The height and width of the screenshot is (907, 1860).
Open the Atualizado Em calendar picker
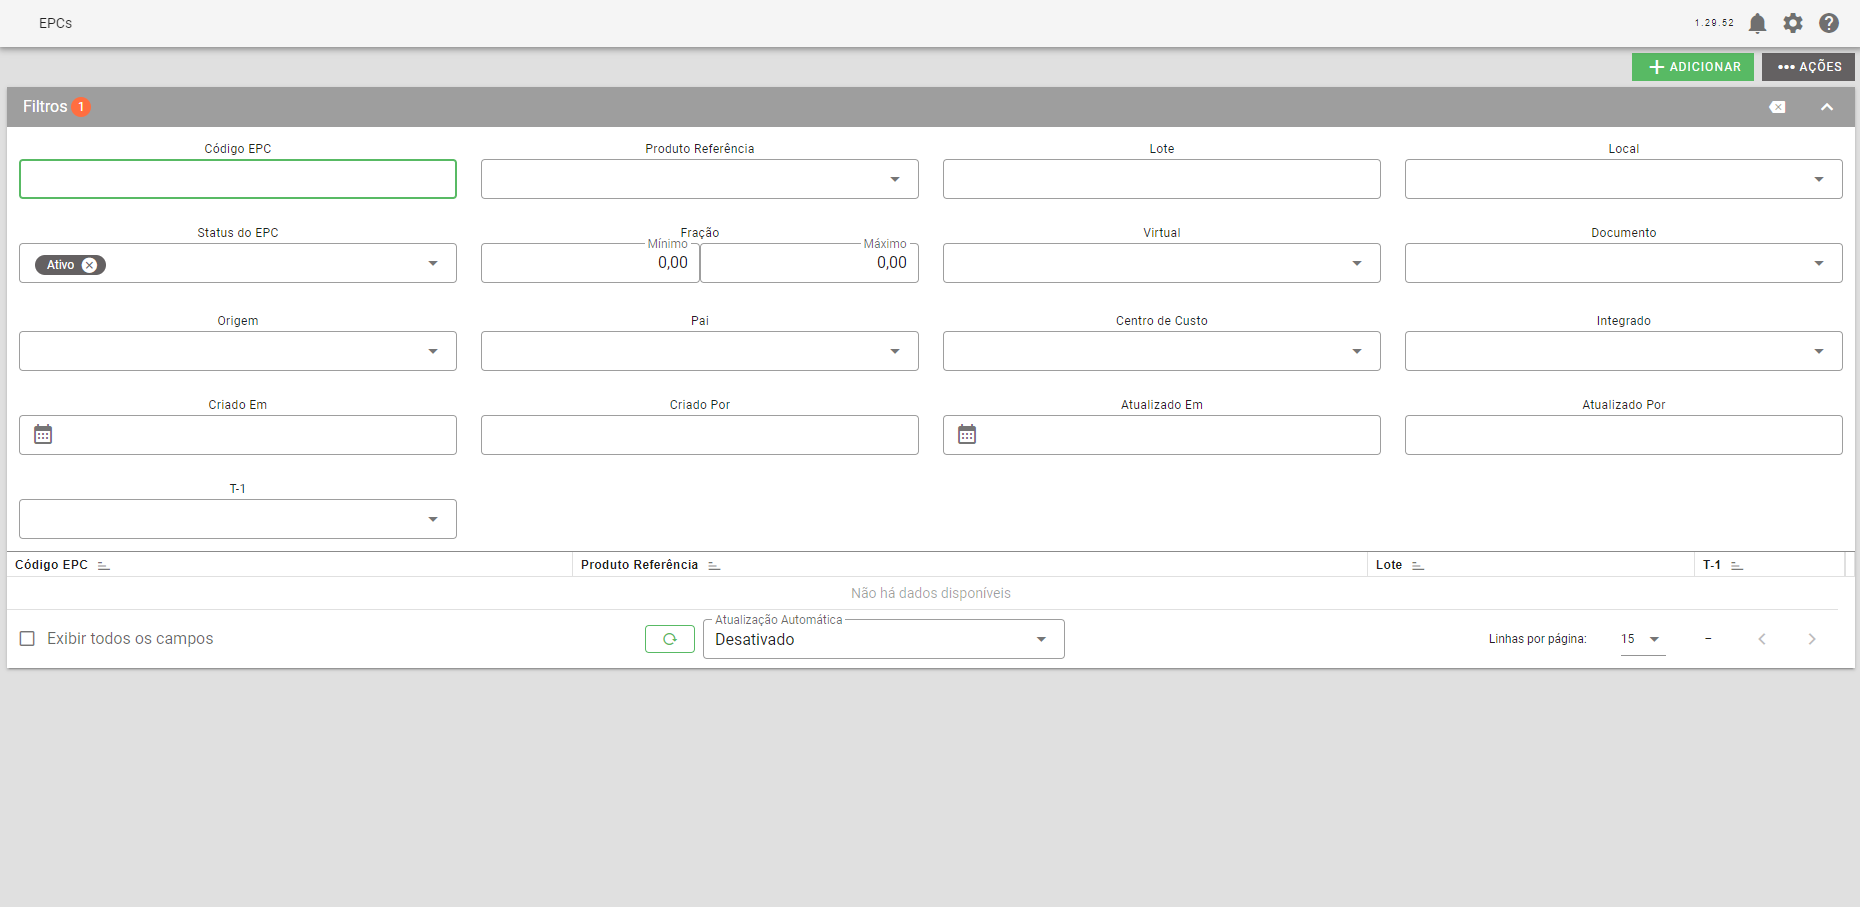click(967, 434)
